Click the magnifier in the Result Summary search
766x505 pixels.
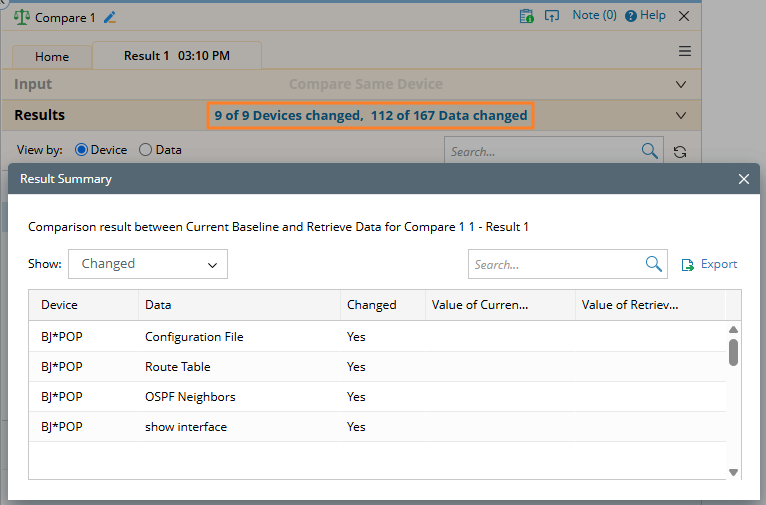click(654, 264)
